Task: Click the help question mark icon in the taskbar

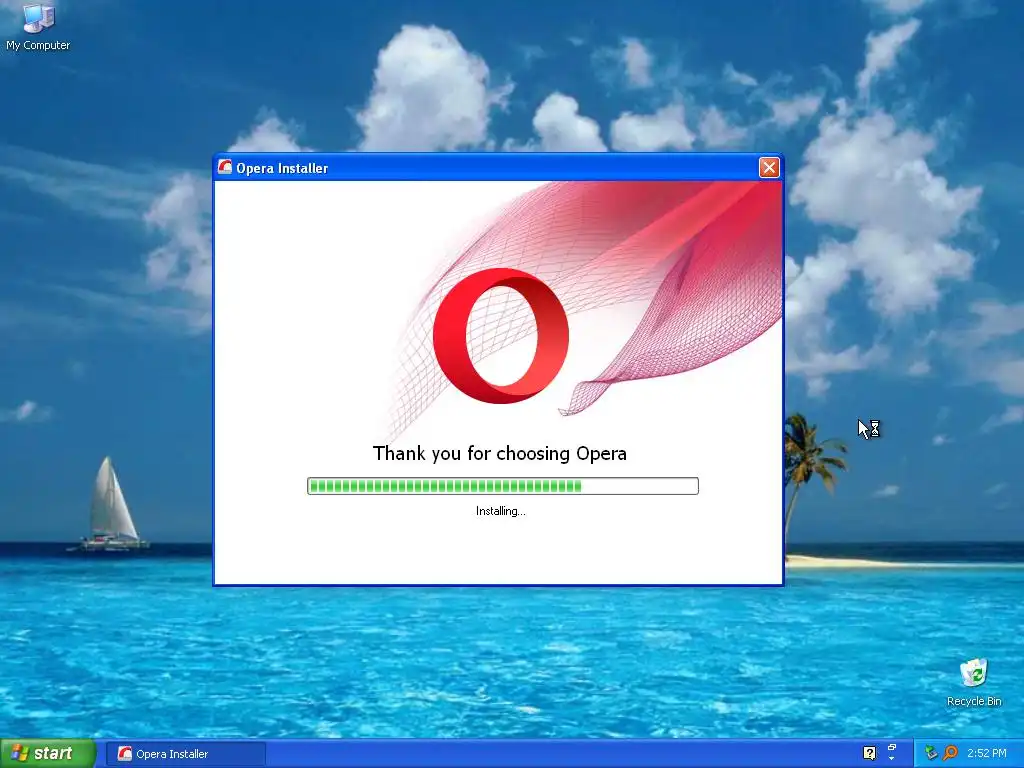Action: 869,753
